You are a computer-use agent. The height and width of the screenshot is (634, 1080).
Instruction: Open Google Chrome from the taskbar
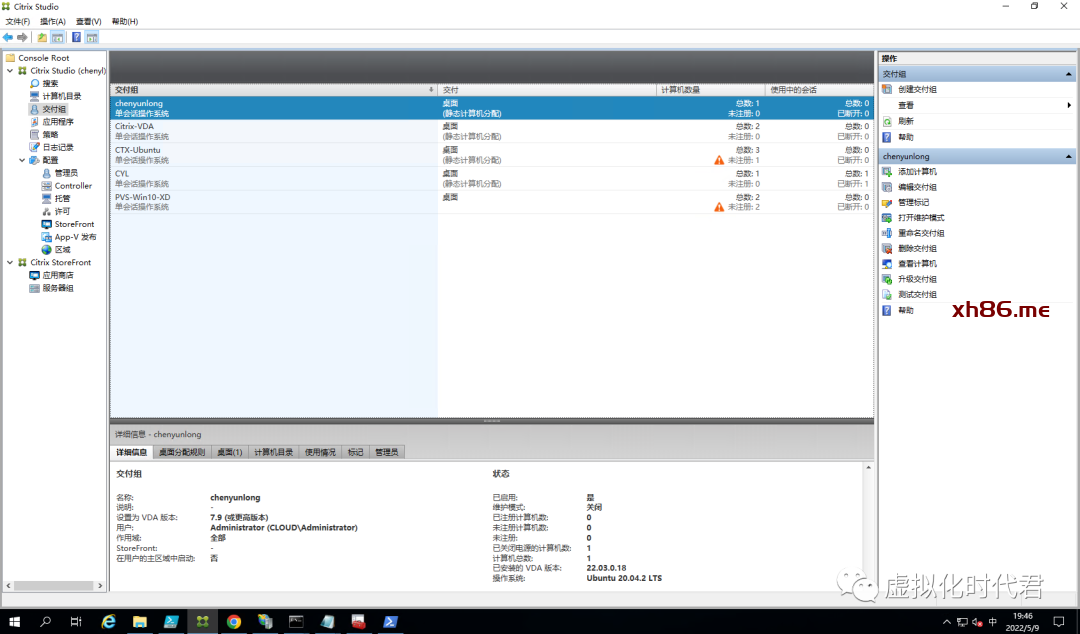pyautogui.click(x=234, y=622)
